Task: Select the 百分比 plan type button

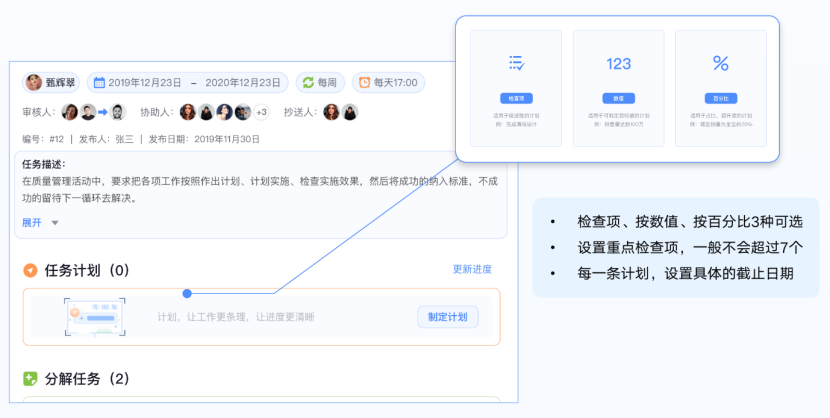Action: 720,99
